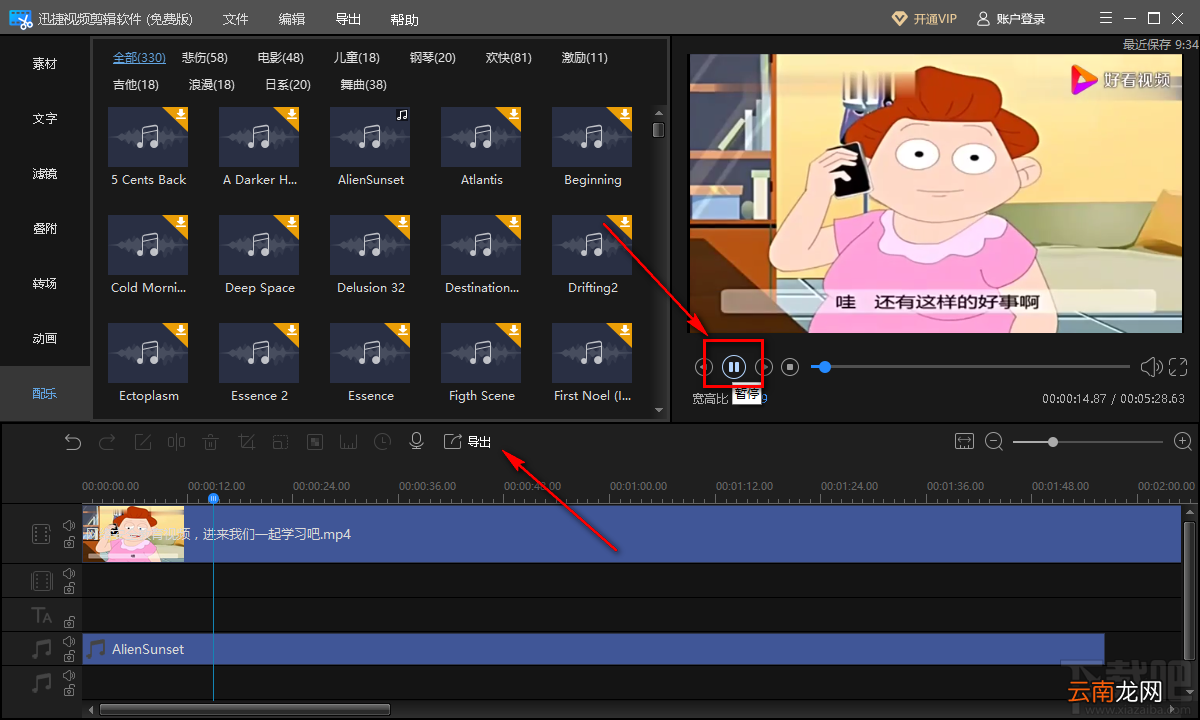Switch to the 转场 transitions panel
The height and width of the screenshot is (720, 1200).
(45, 283)
